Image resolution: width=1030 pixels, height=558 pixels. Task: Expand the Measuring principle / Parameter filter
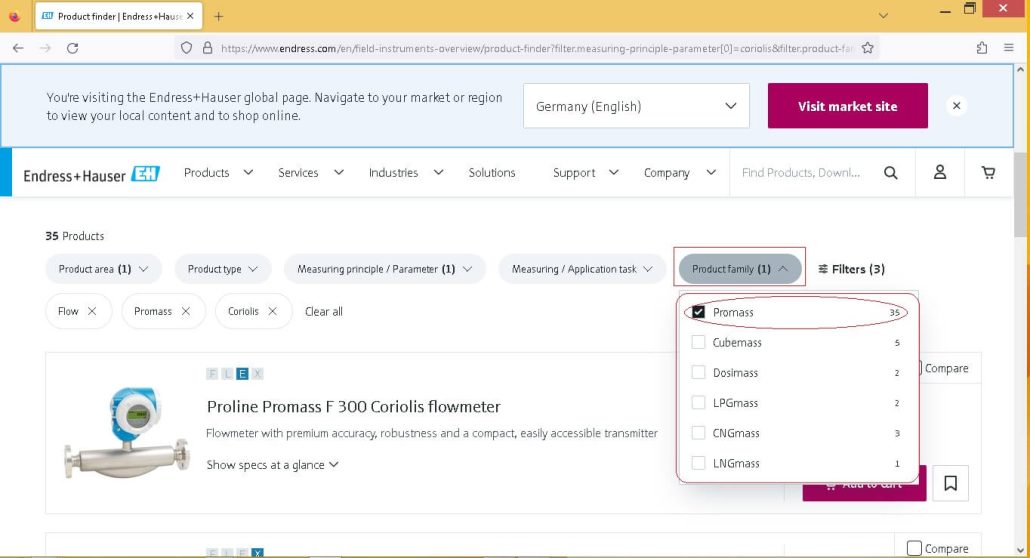click(x=384, y=269)
